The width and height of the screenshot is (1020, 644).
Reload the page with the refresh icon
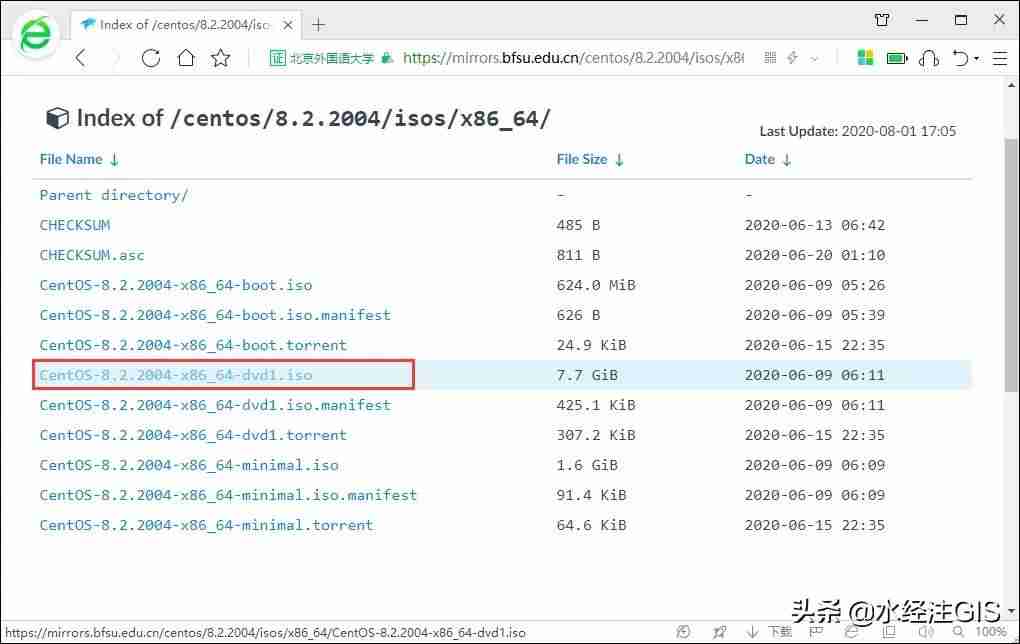tap(151, 58)
